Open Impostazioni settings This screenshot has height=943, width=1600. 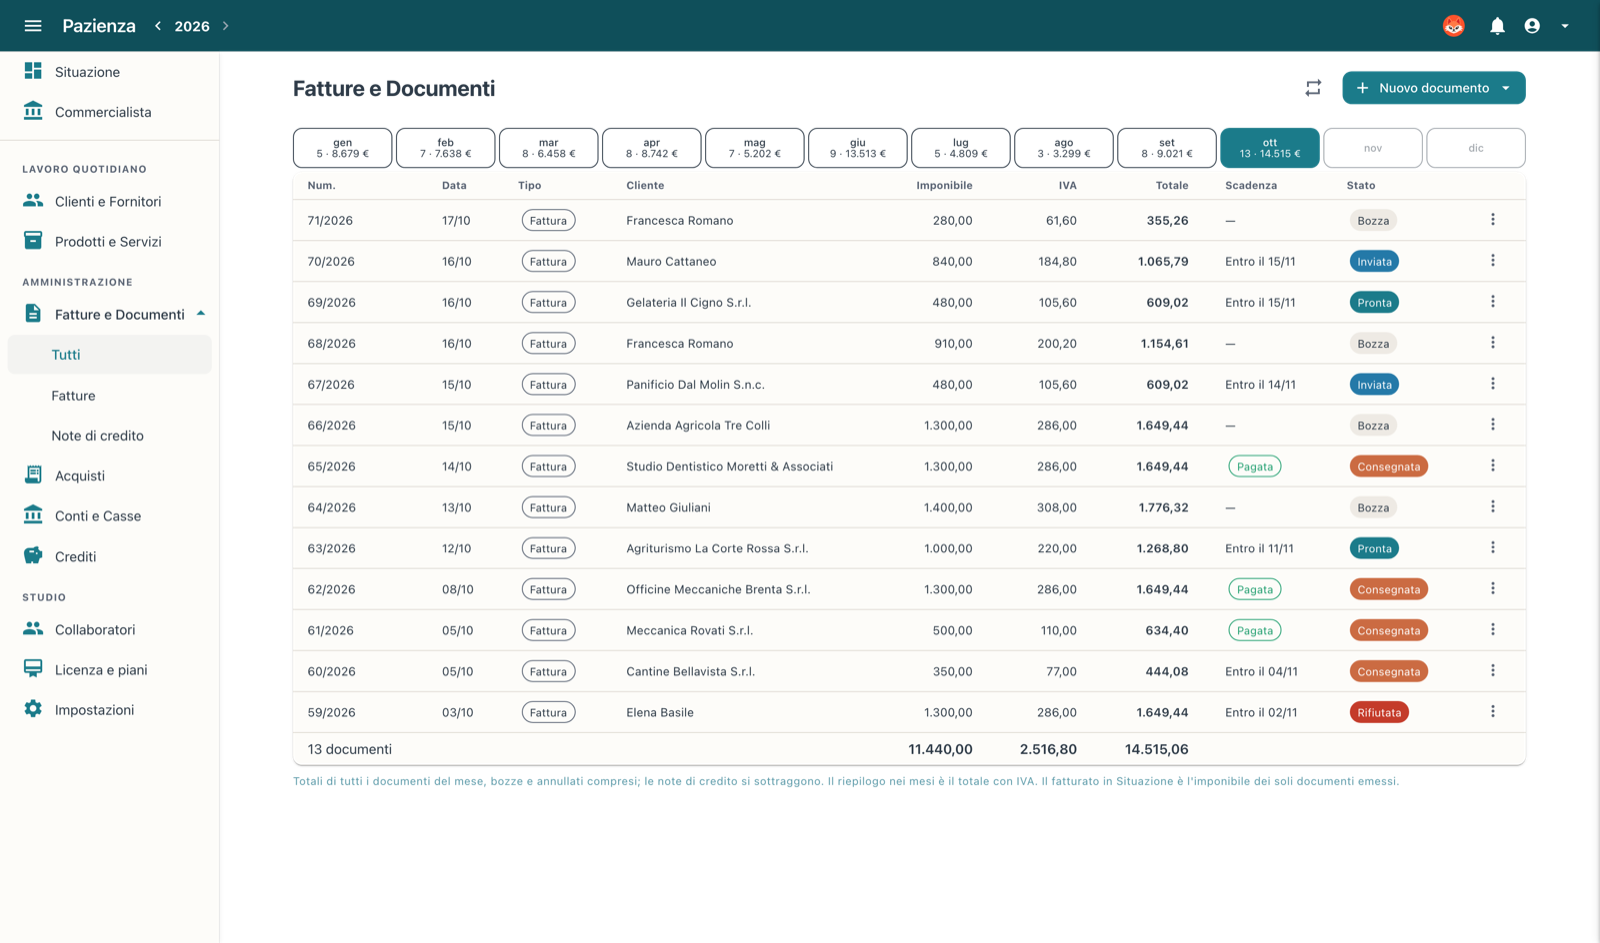[110, 710]
